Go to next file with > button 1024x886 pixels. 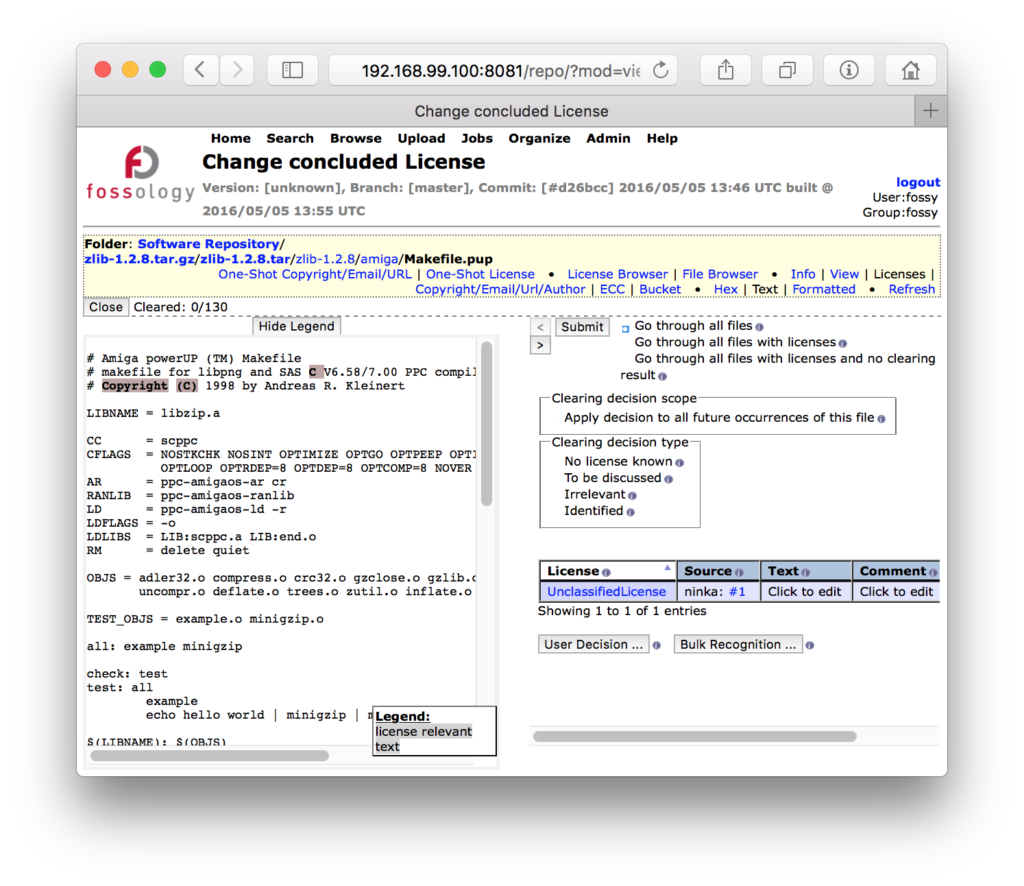[540, 345]
